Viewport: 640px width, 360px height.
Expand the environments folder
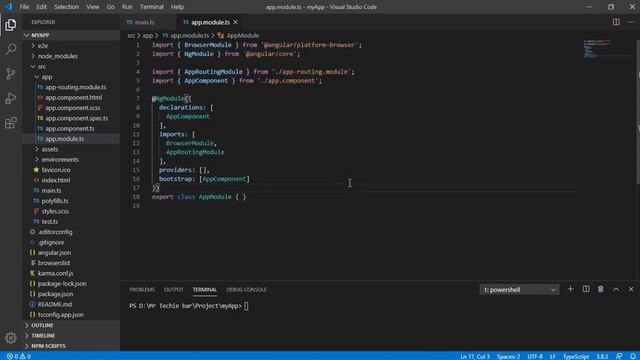coord(60,160)
